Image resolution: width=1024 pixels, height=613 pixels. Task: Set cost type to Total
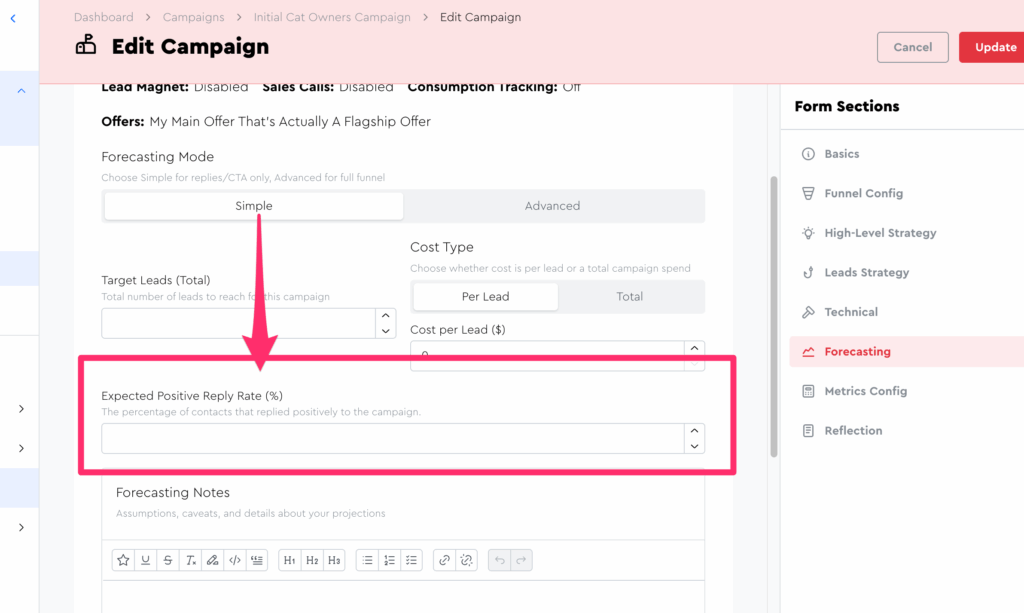coord(630,297)
